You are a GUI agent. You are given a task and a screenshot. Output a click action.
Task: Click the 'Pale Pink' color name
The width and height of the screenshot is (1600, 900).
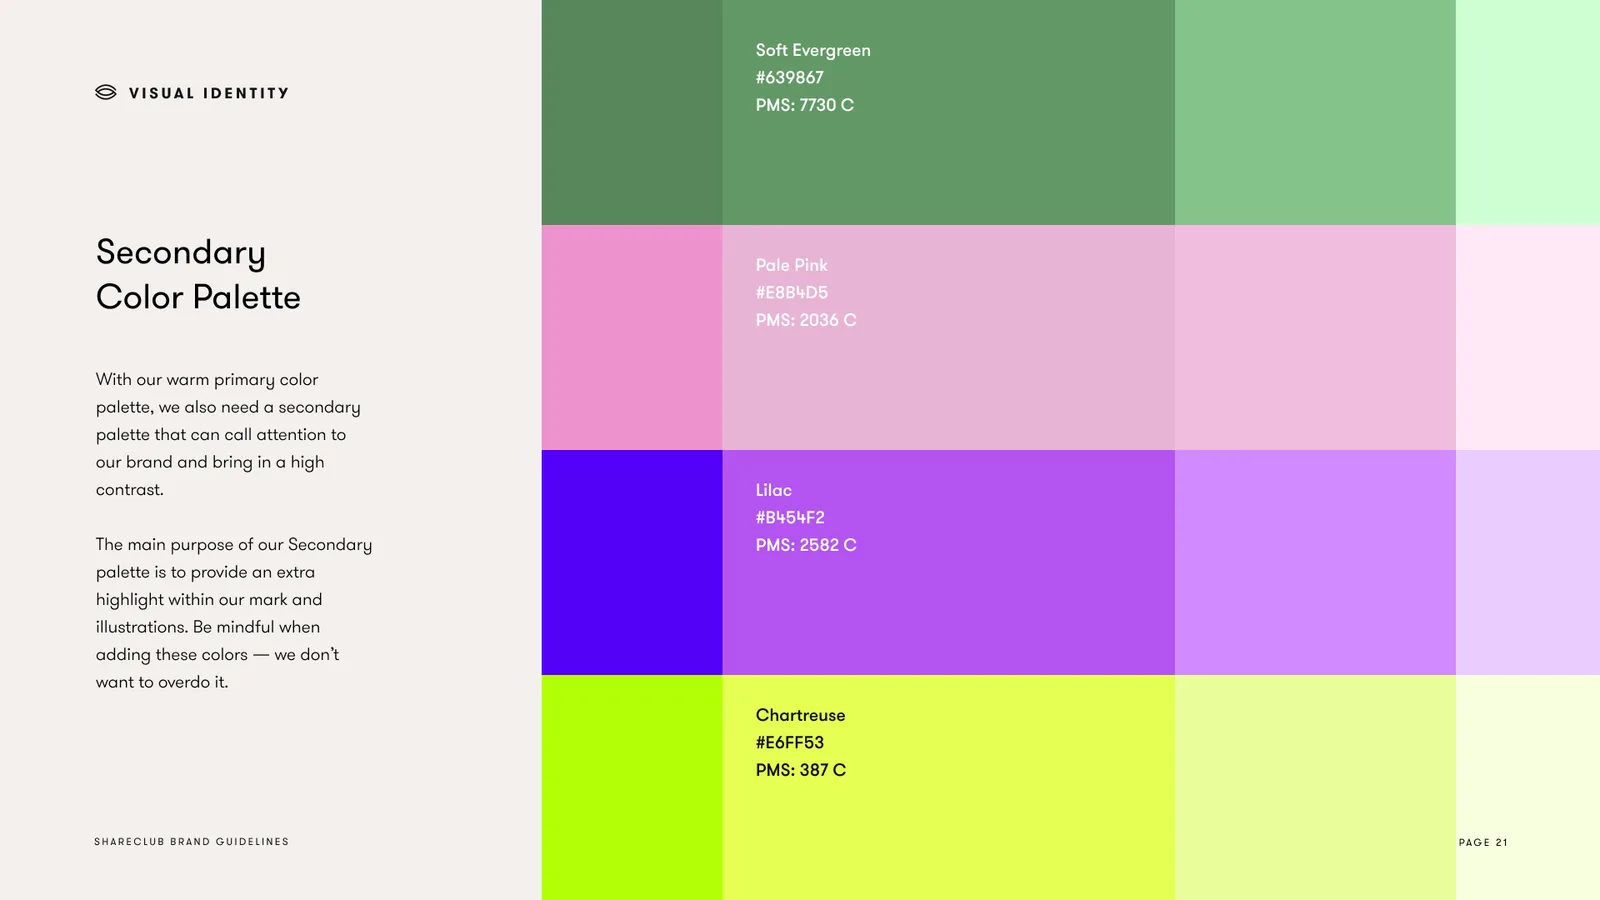[x=792, y=265]
